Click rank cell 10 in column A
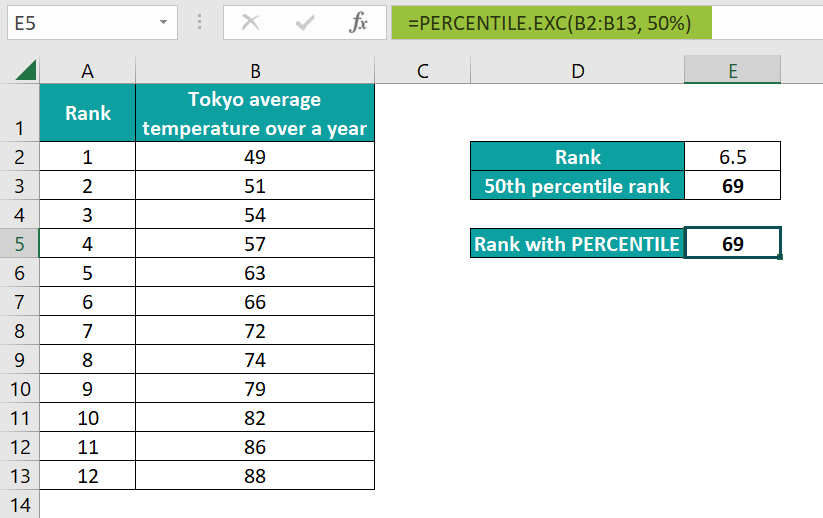This screenshot has width=823, height=518. pos(88,418)
